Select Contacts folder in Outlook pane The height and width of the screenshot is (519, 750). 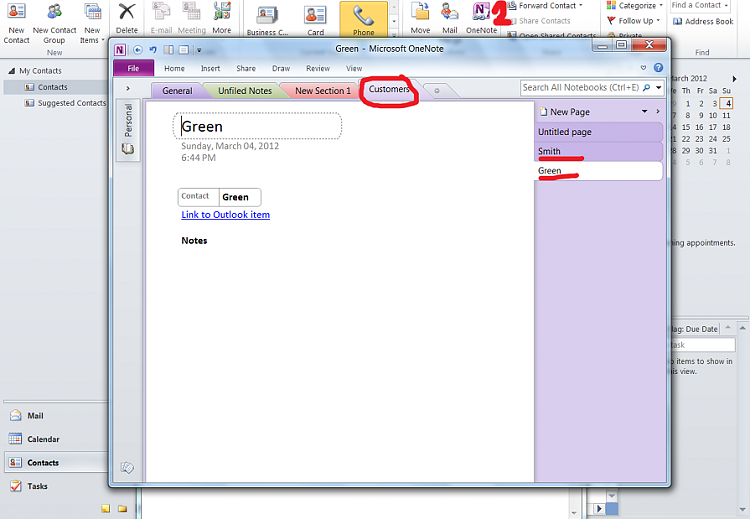(55, 87)
